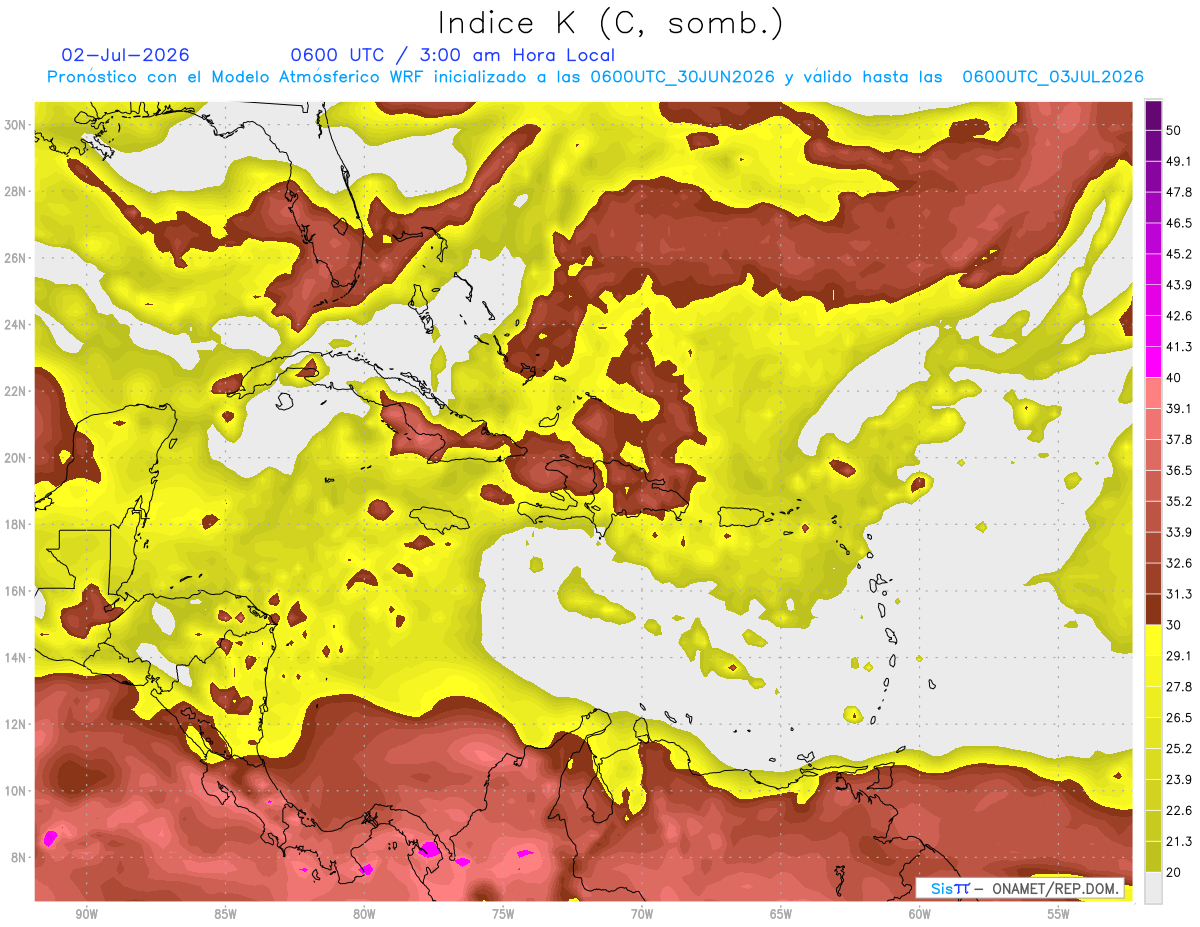The width and height of the screenshot is (1200, 927).
Task: Click color scale value '46.5'
Action: 1179,223
